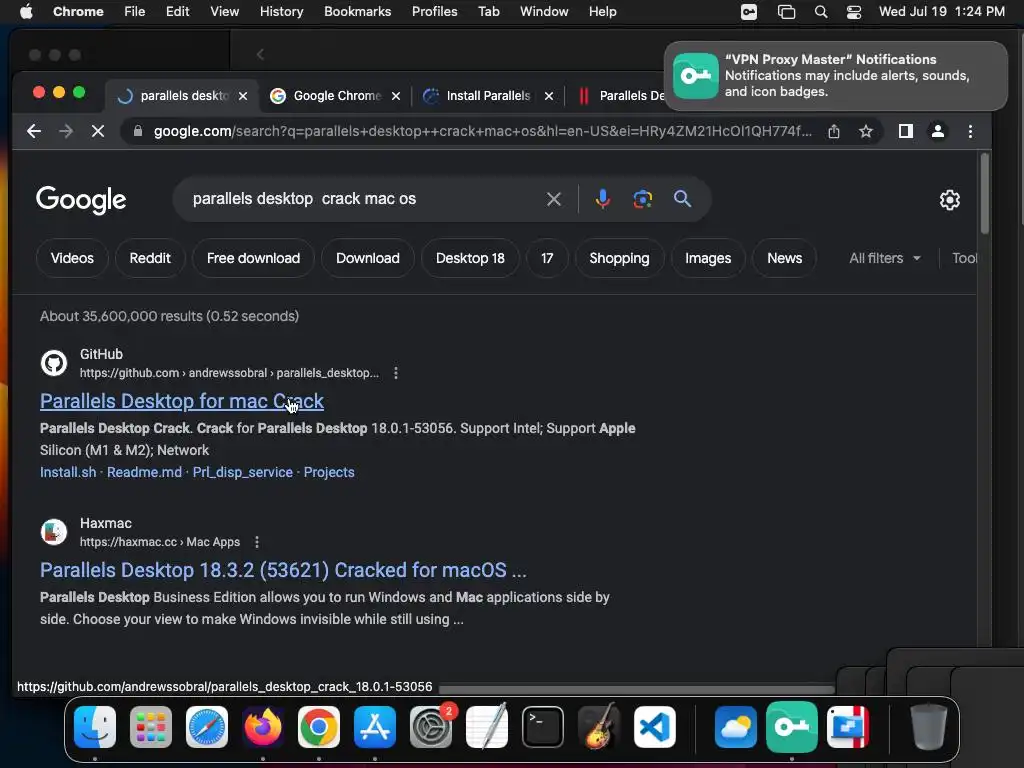
Task: Filter results by Videos
Action: (72, 258)
